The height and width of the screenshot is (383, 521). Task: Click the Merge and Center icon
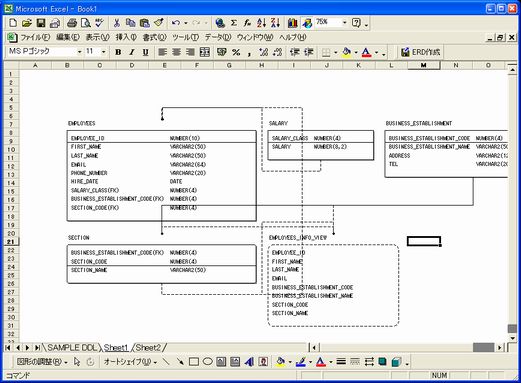point(205,52)
